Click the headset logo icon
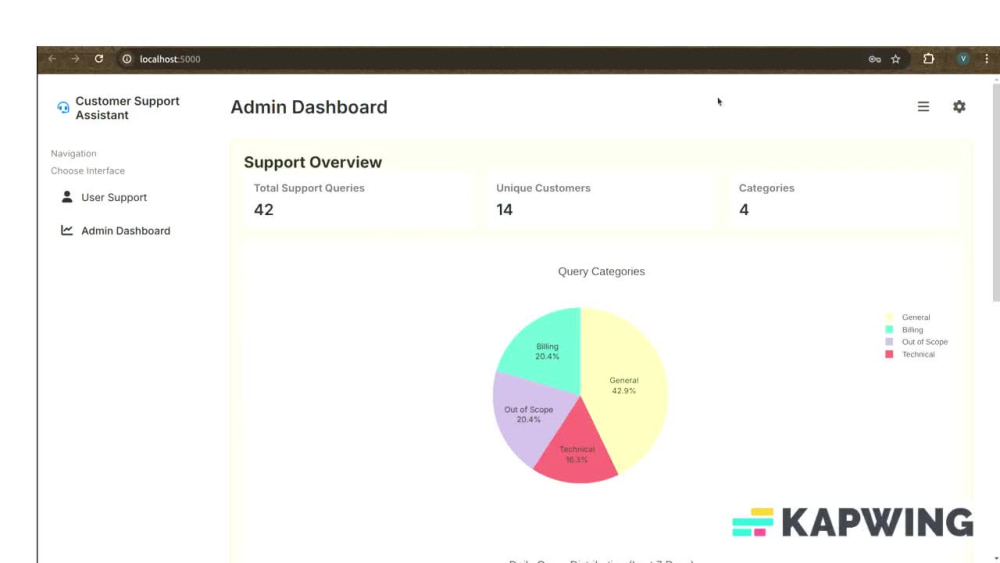Image resolution: width=1000 pixels, height=563 pixels. pos(63,107)
